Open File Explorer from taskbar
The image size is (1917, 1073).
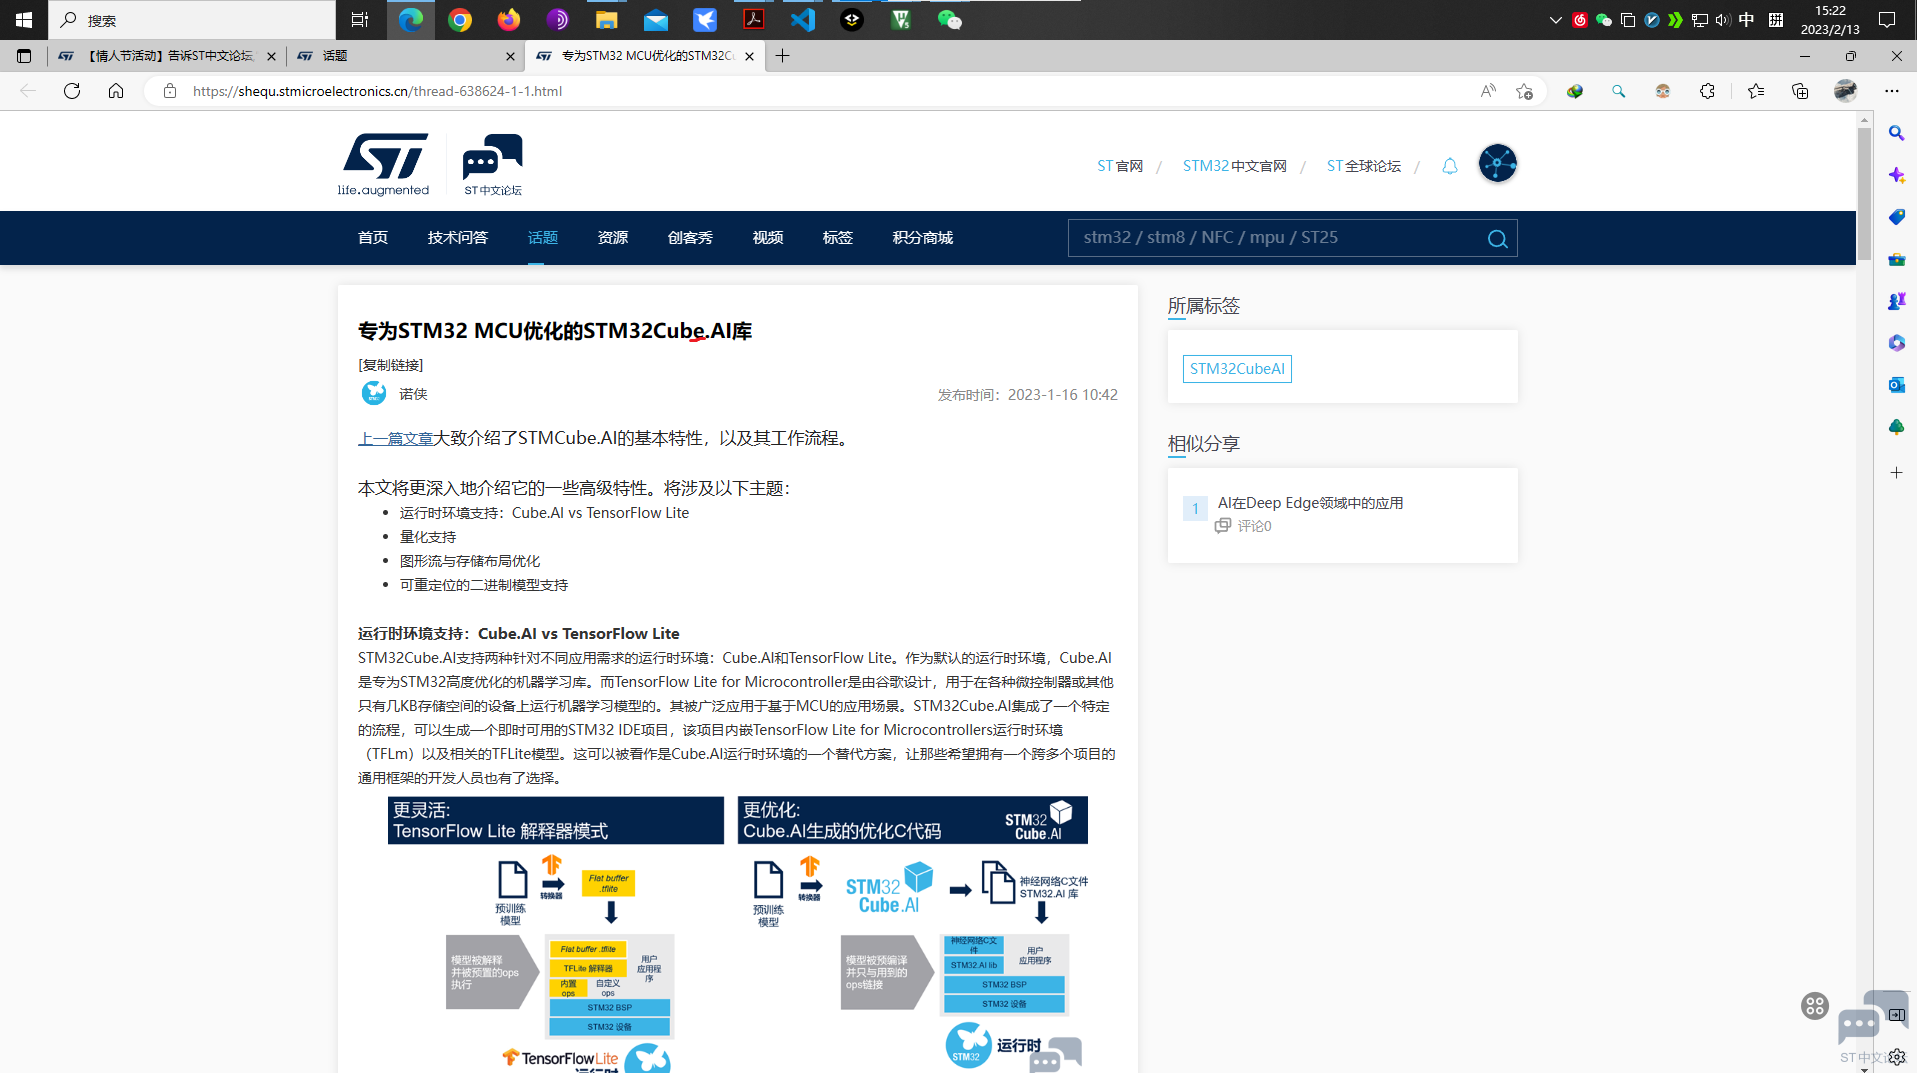[x=606, y=20]
